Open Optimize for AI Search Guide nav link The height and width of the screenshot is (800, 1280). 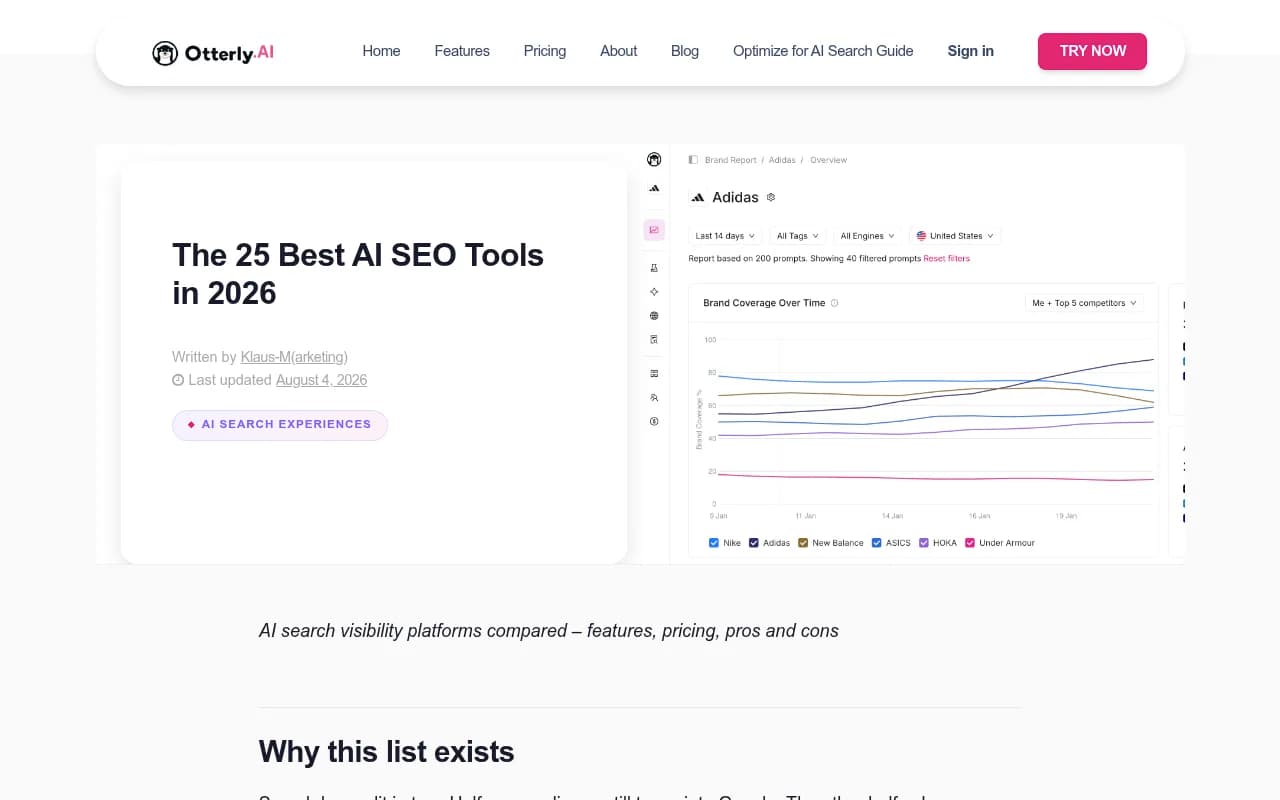coord(823,51)
